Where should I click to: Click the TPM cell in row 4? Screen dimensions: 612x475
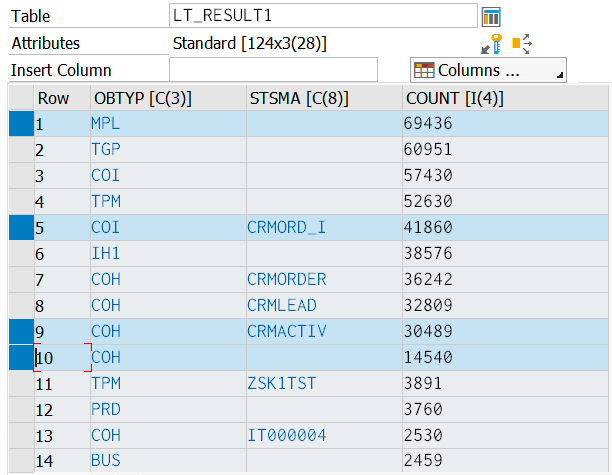[x=168, y=202]
